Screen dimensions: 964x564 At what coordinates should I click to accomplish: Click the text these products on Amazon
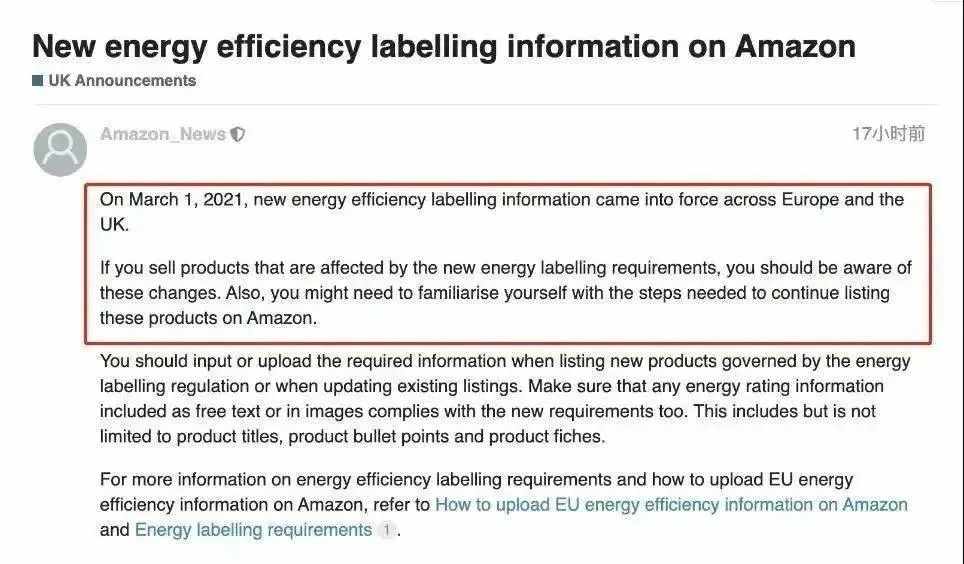point(208,318)
